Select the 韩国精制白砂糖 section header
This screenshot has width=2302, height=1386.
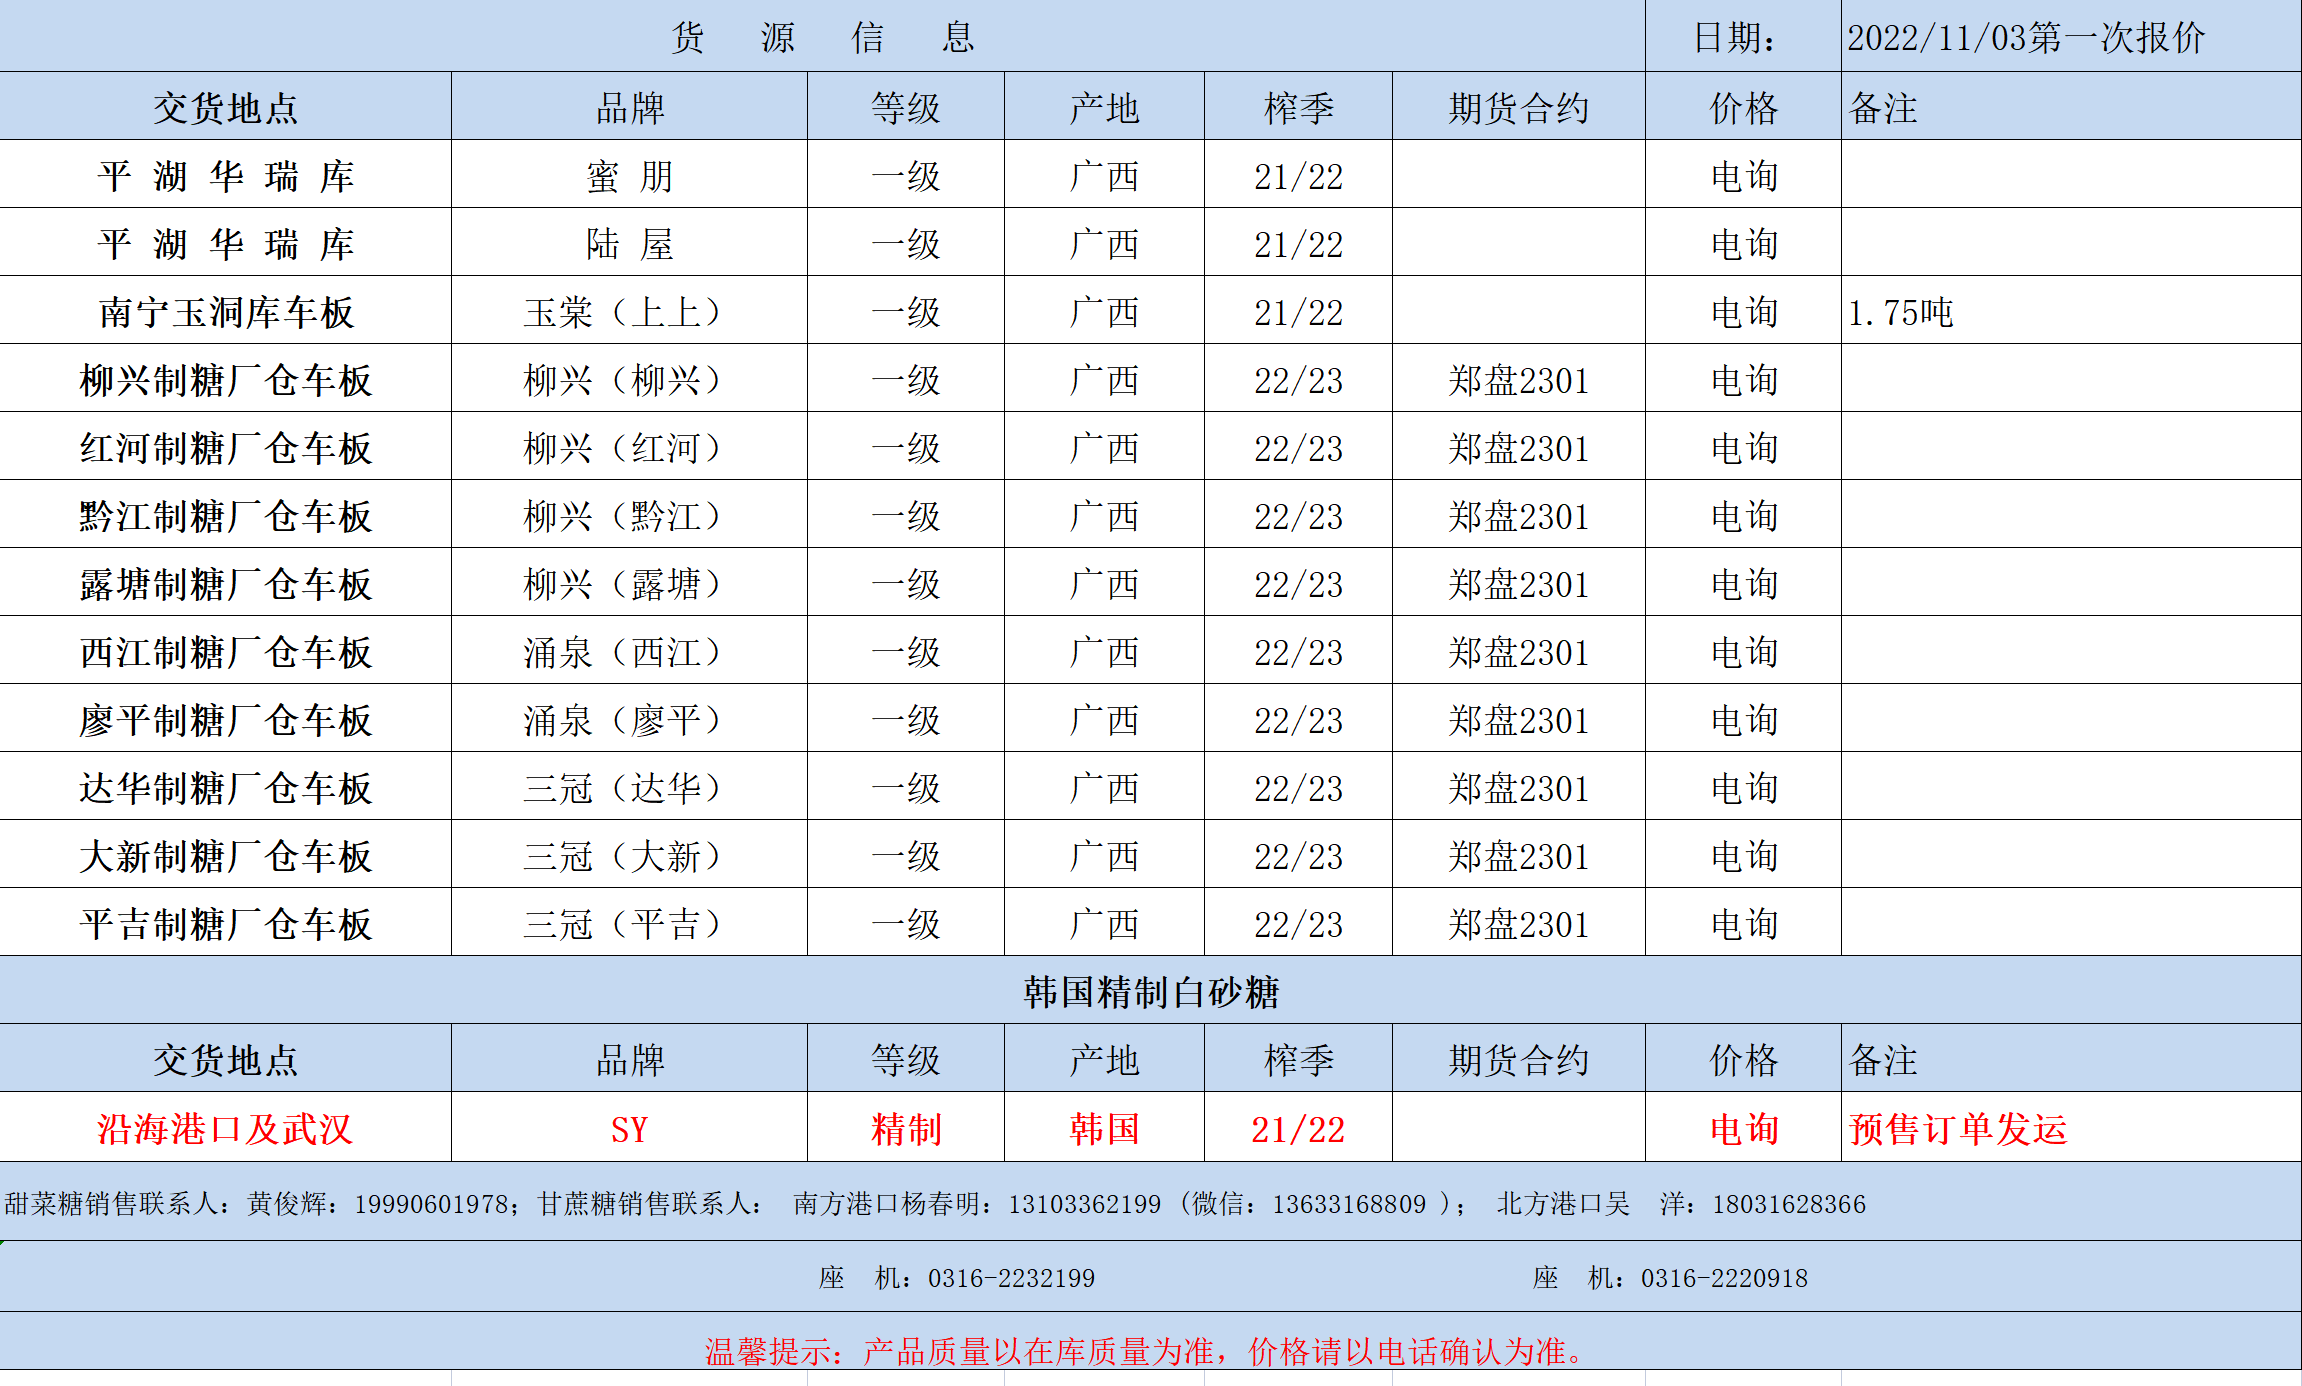[x=1150, y=992]
